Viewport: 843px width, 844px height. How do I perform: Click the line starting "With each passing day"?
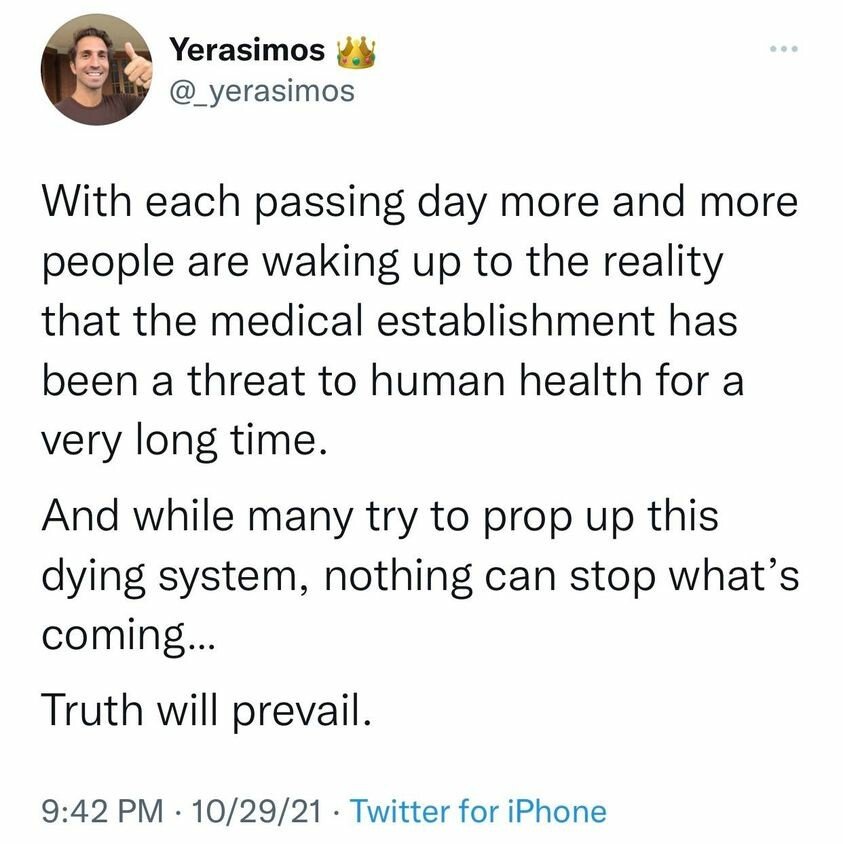point(420,206)
